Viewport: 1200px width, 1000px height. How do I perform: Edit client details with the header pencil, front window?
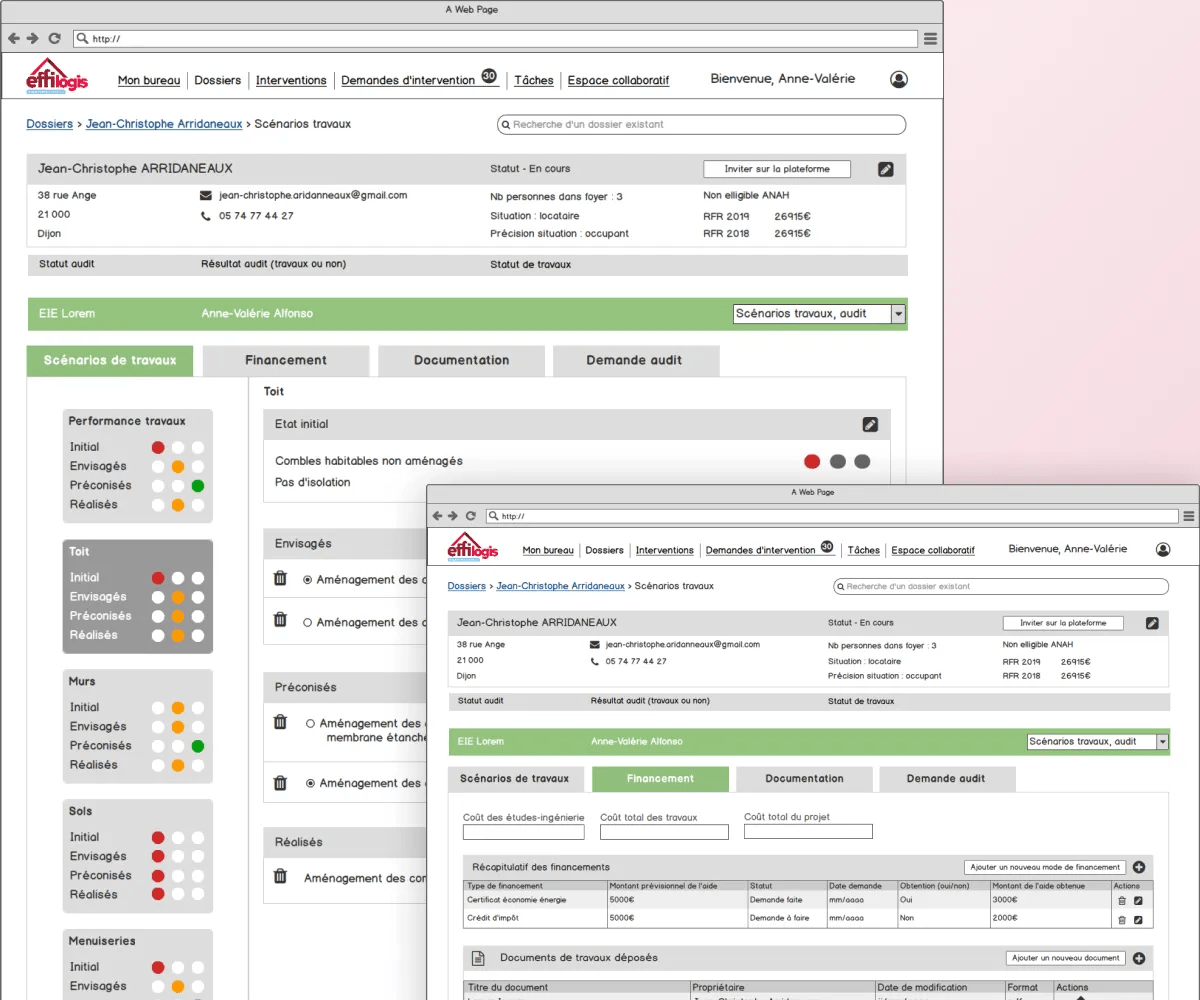pos(1152,623)
